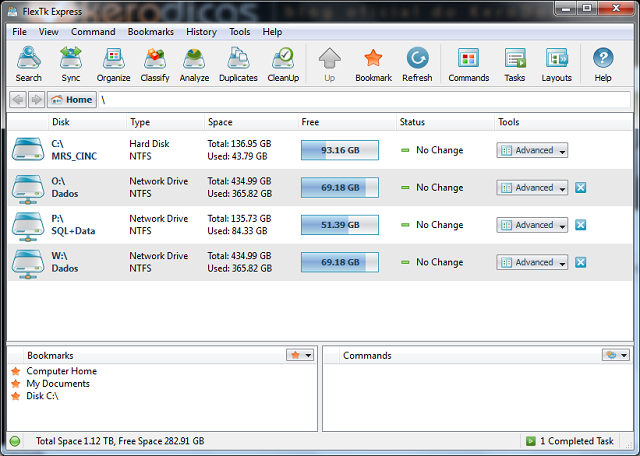Viewport: 640px width, 456px height.
Task: Select the O:\ network drive icon
Action: [28, 189]
